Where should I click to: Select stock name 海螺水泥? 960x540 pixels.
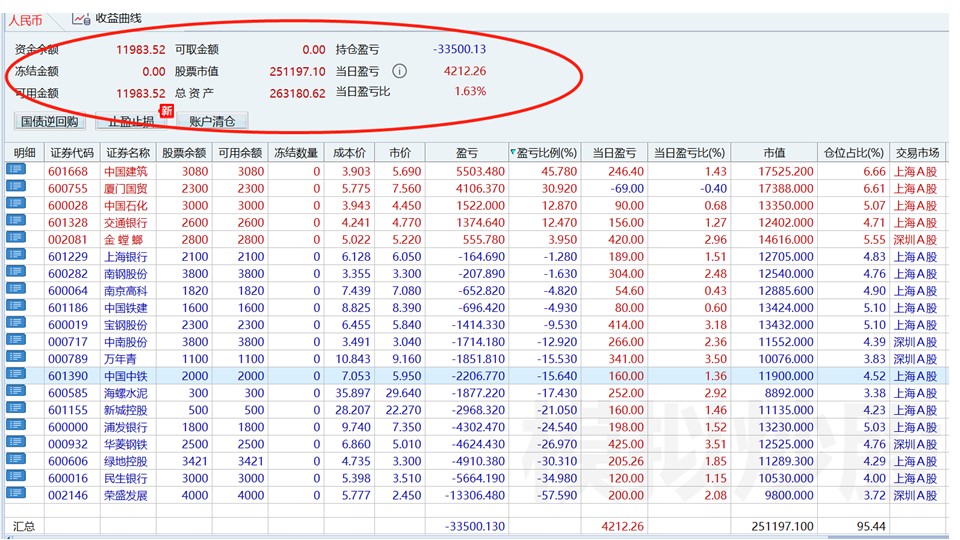click(126, 393)
